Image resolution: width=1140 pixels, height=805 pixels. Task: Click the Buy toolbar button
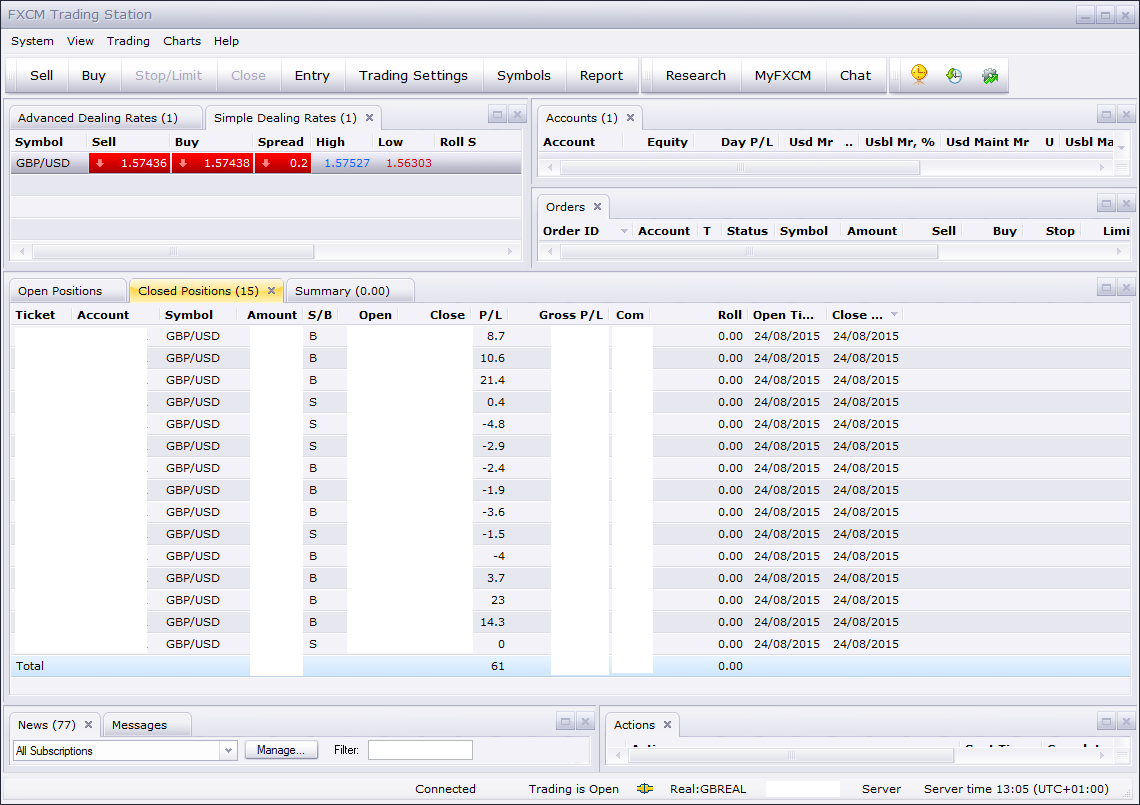point(94,76)
